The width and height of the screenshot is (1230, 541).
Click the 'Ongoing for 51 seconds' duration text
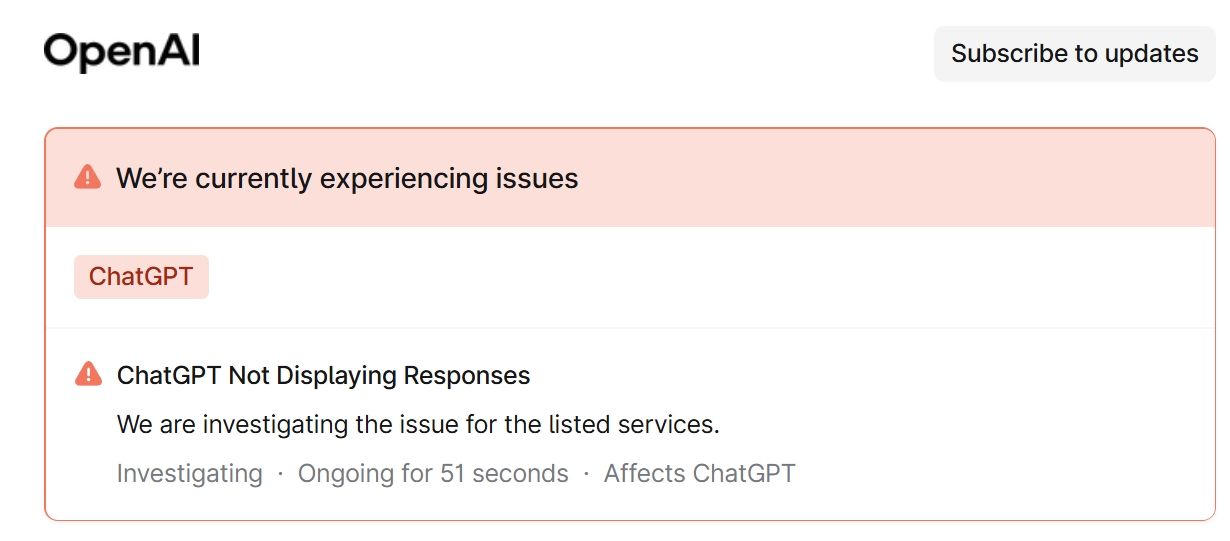coord(433,473)
